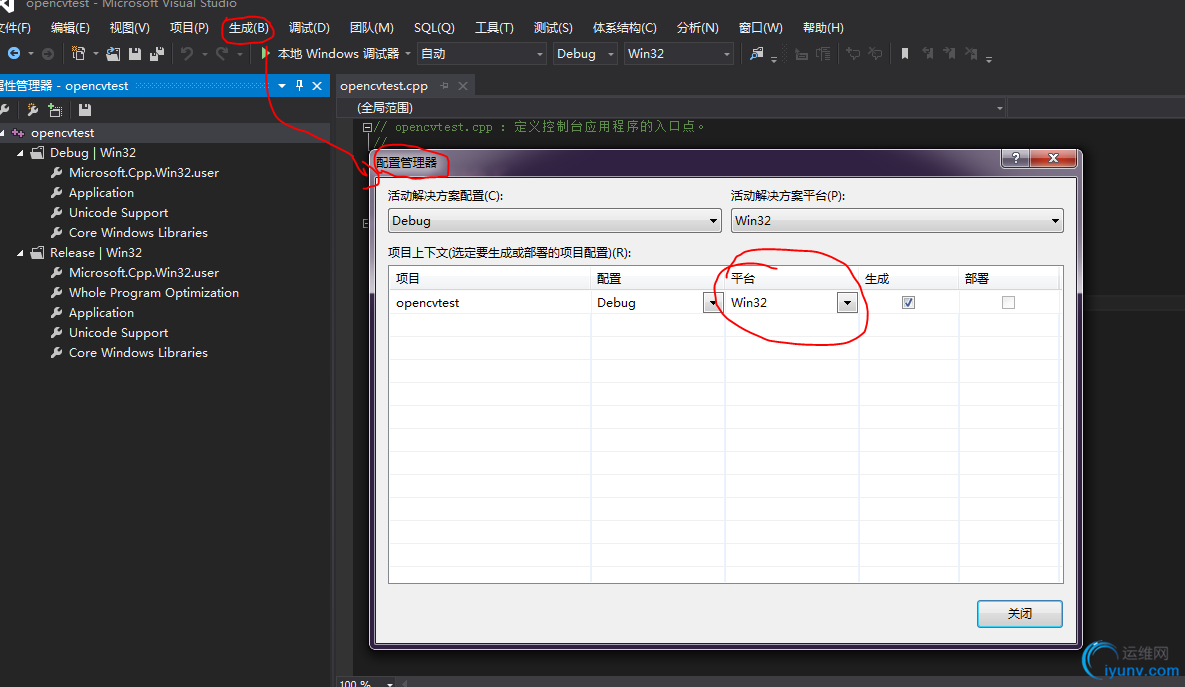Click the New Project toolbar icon
Image resolution: width=1185 pixels, height=687 pixels.
78,54
